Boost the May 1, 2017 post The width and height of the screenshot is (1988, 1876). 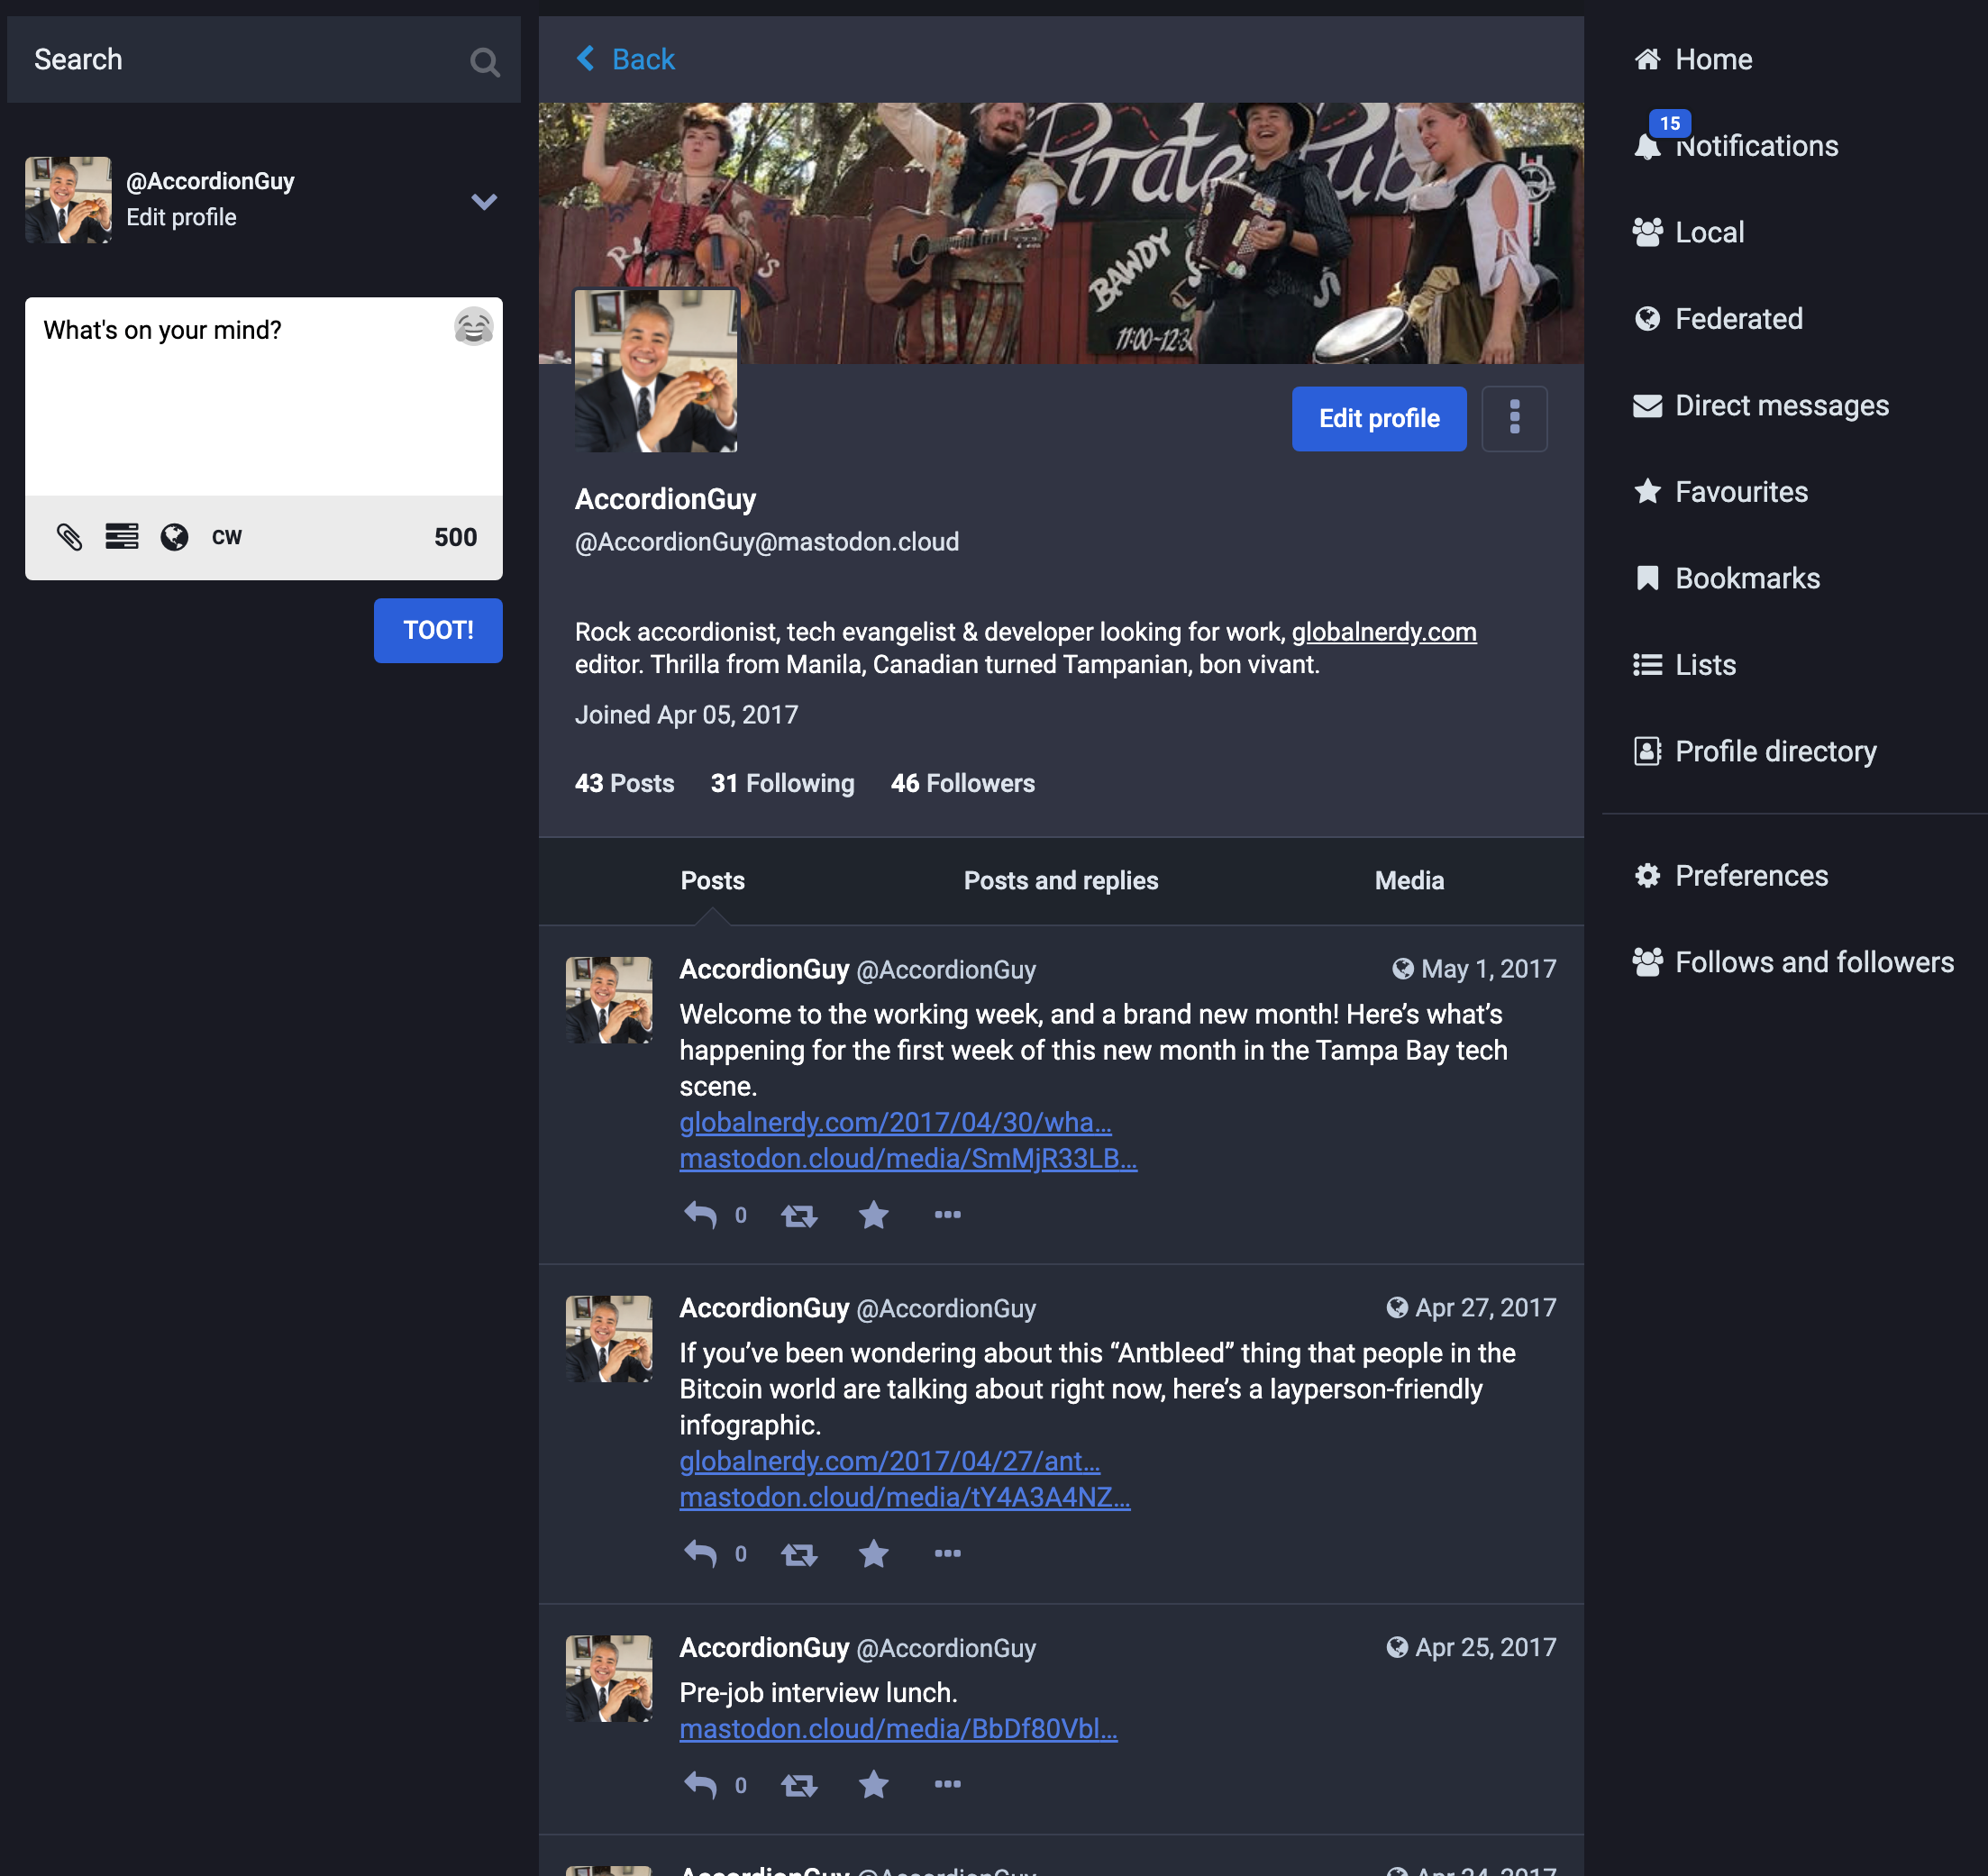798,1215
